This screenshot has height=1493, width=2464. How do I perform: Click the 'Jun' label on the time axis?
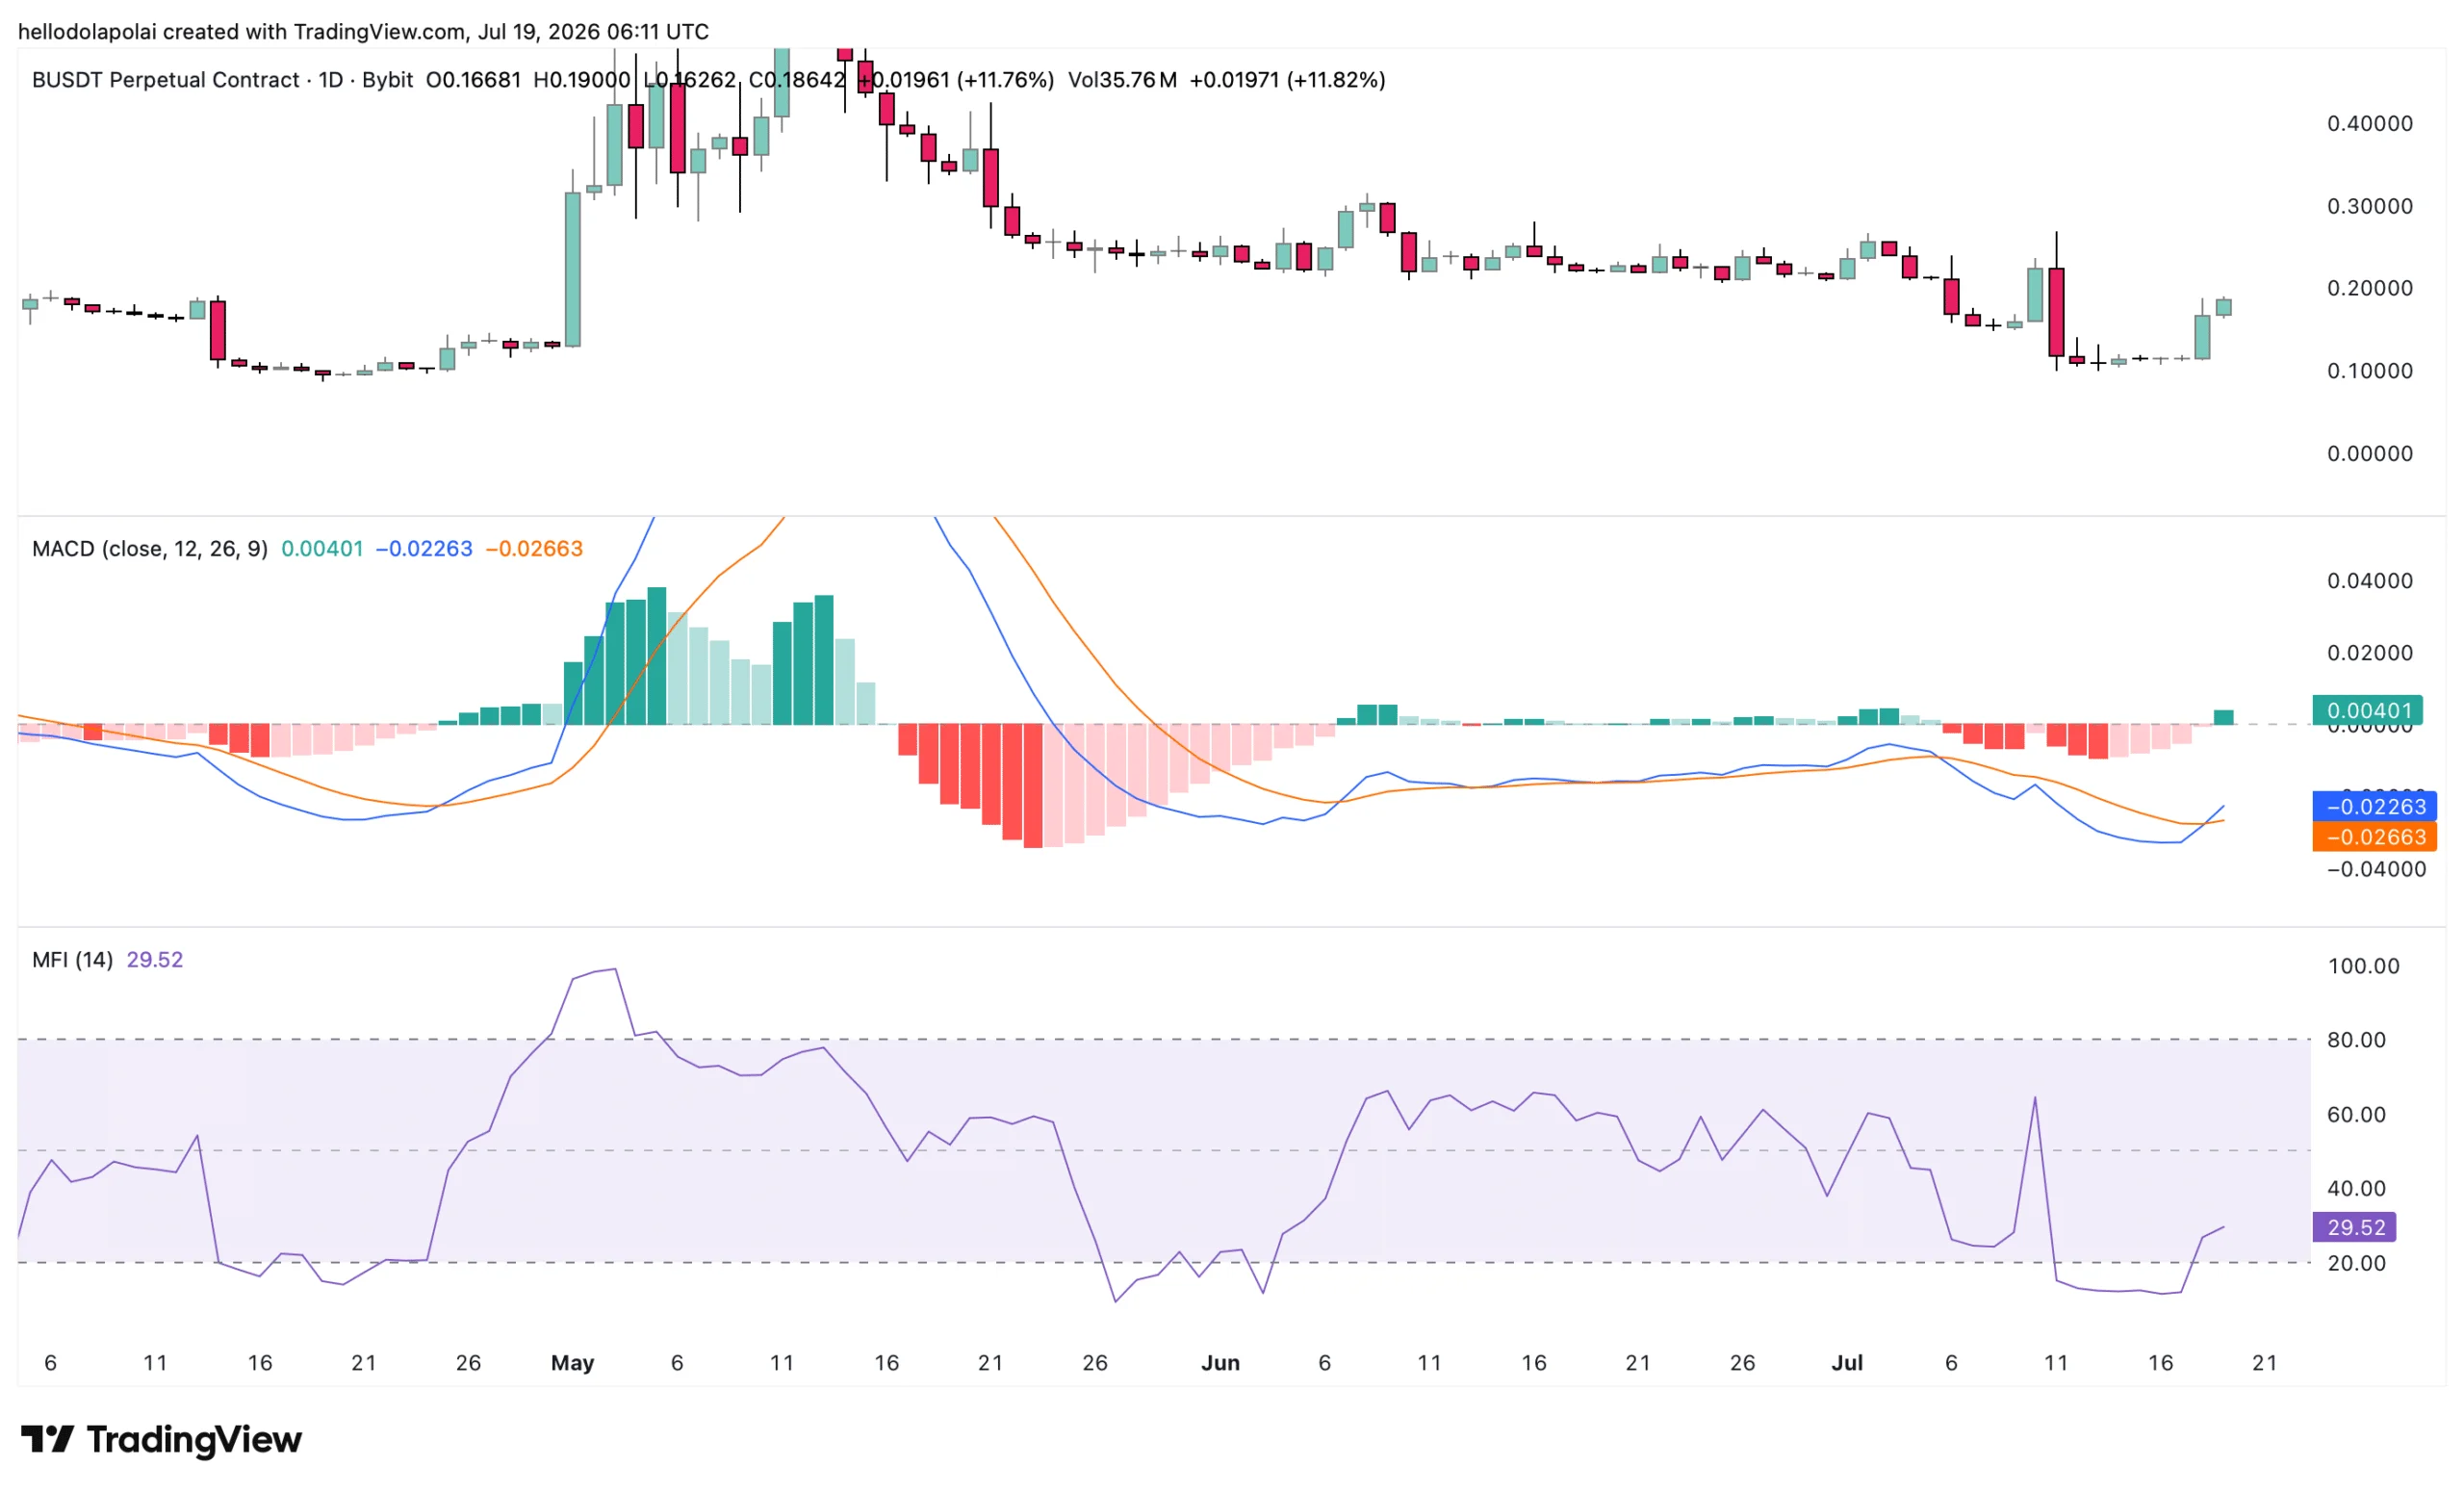(x=1220, y=1362)
